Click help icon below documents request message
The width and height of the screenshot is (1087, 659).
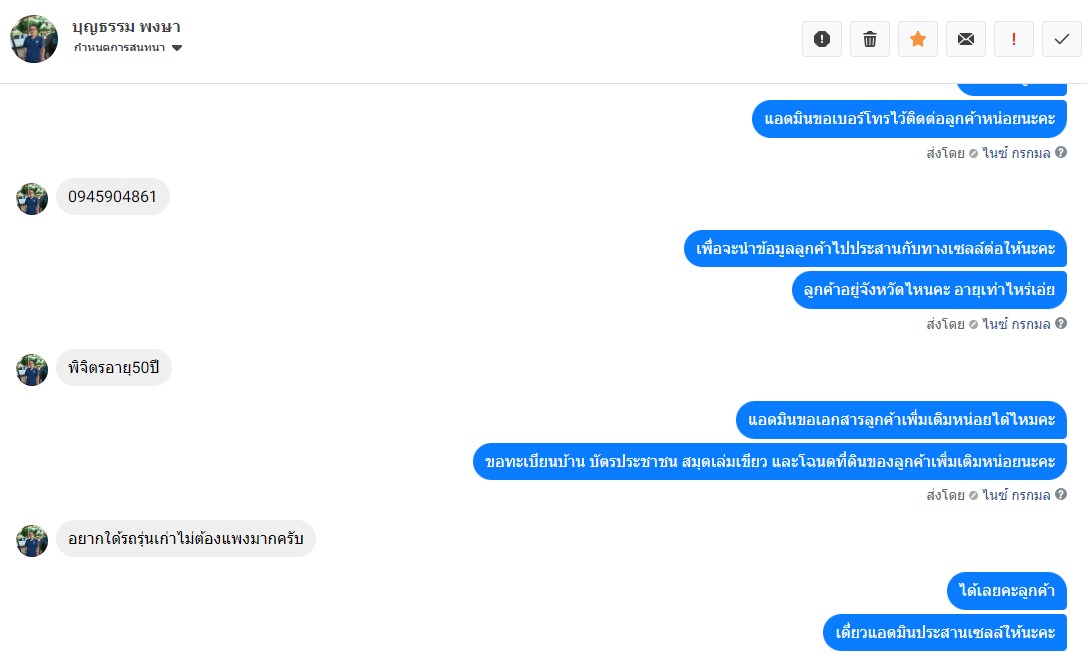click(1061, 495)
